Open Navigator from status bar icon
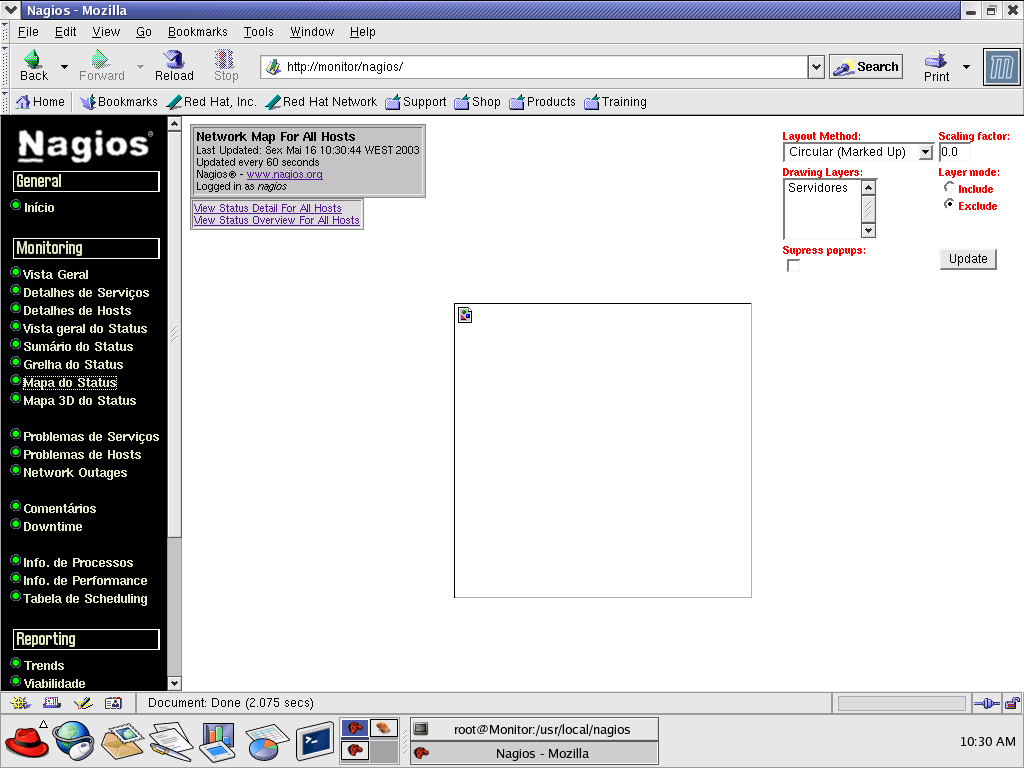Screen dimensions: 1024x768 tap(20, 703)
